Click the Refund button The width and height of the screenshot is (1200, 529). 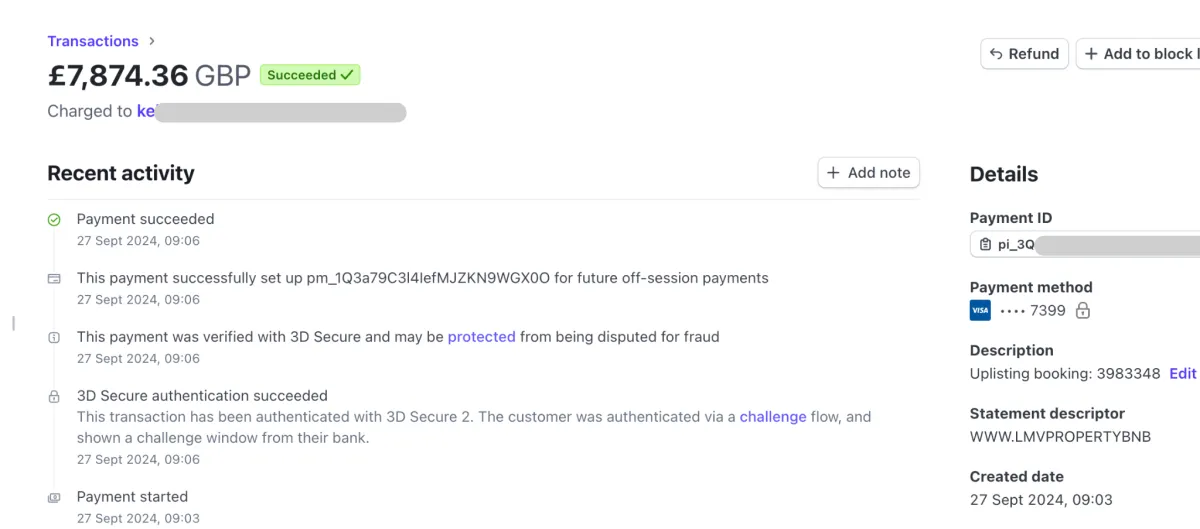(x=1025, y=54)
